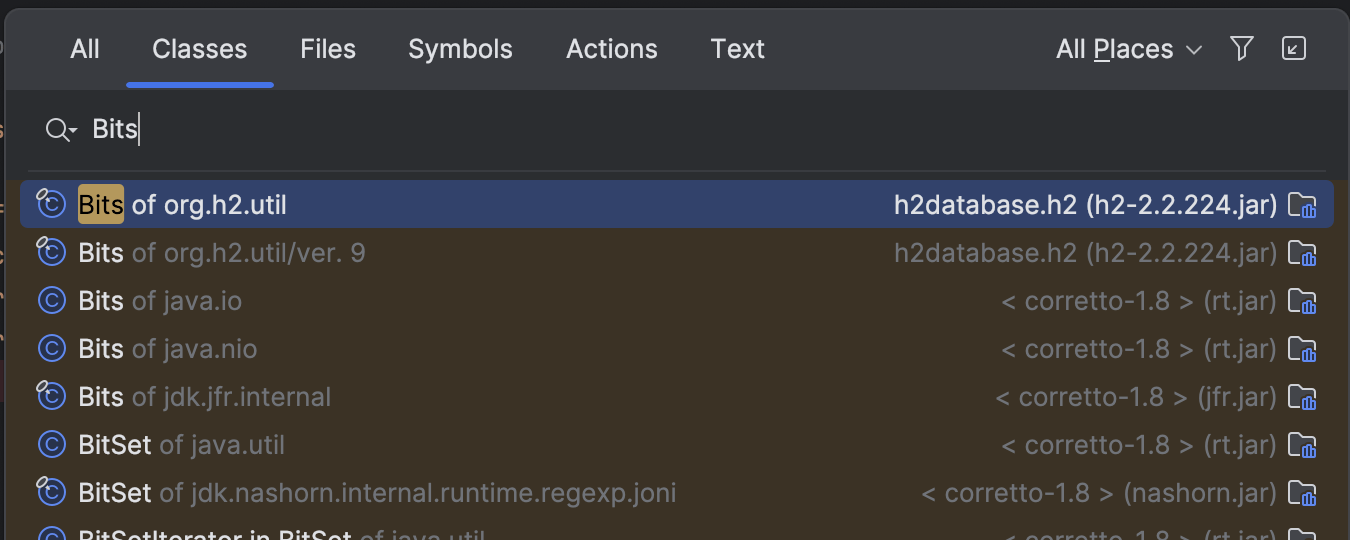Open search results in Find tool window
The image size is (1350, 540).
[x=1294, y=49]
